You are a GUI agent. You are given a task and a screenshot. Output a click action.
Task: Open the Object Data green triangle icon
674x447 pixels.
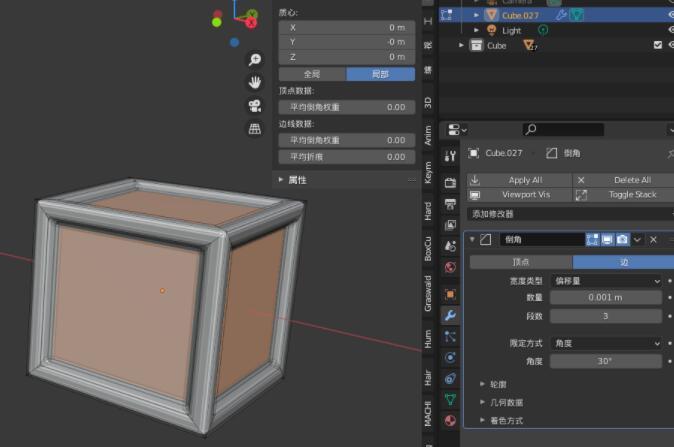450,400
